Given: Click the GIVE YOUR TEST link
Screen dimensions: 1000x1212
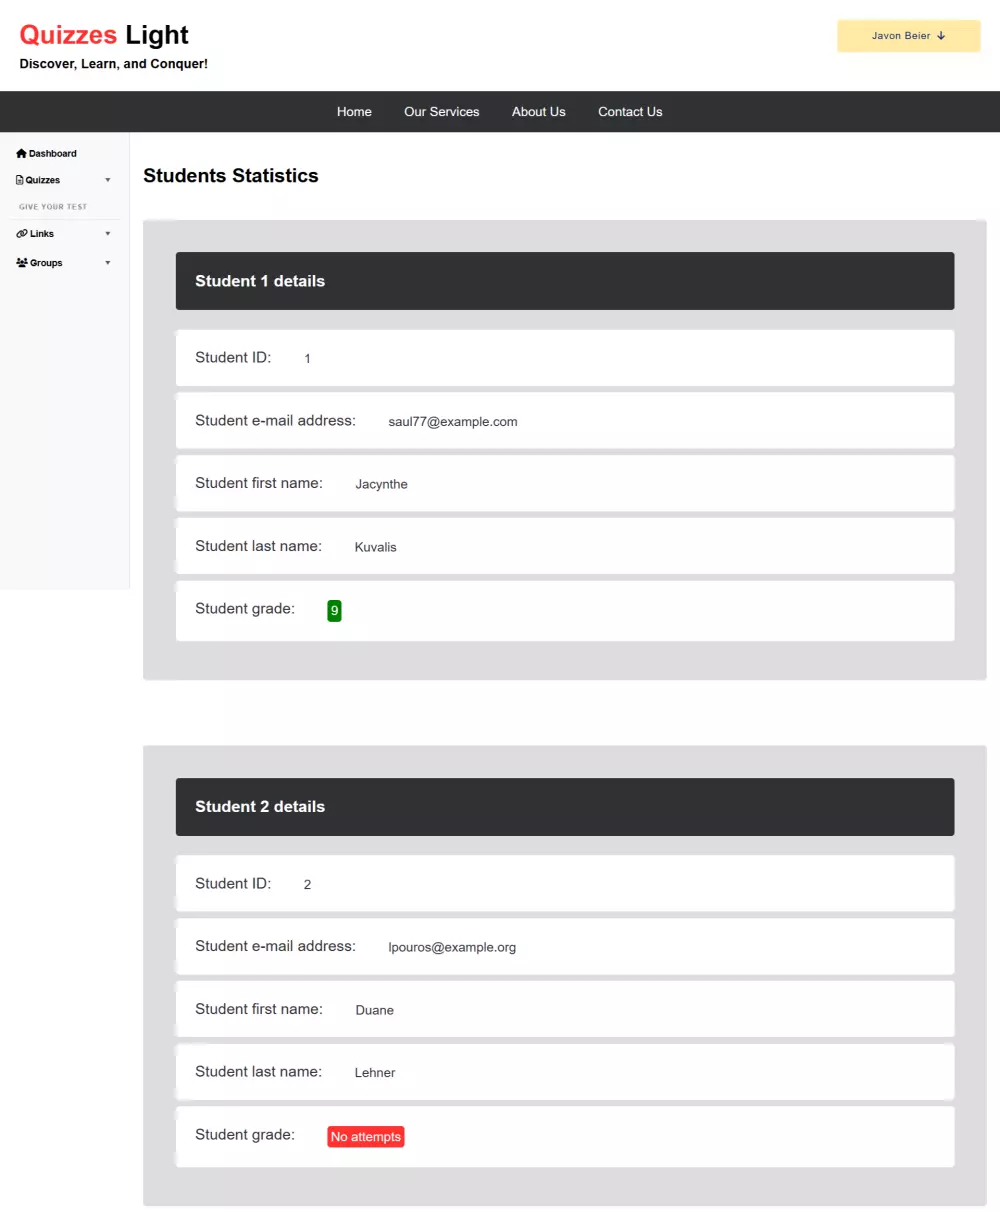Looking at the screenshot, I should 52,207.
